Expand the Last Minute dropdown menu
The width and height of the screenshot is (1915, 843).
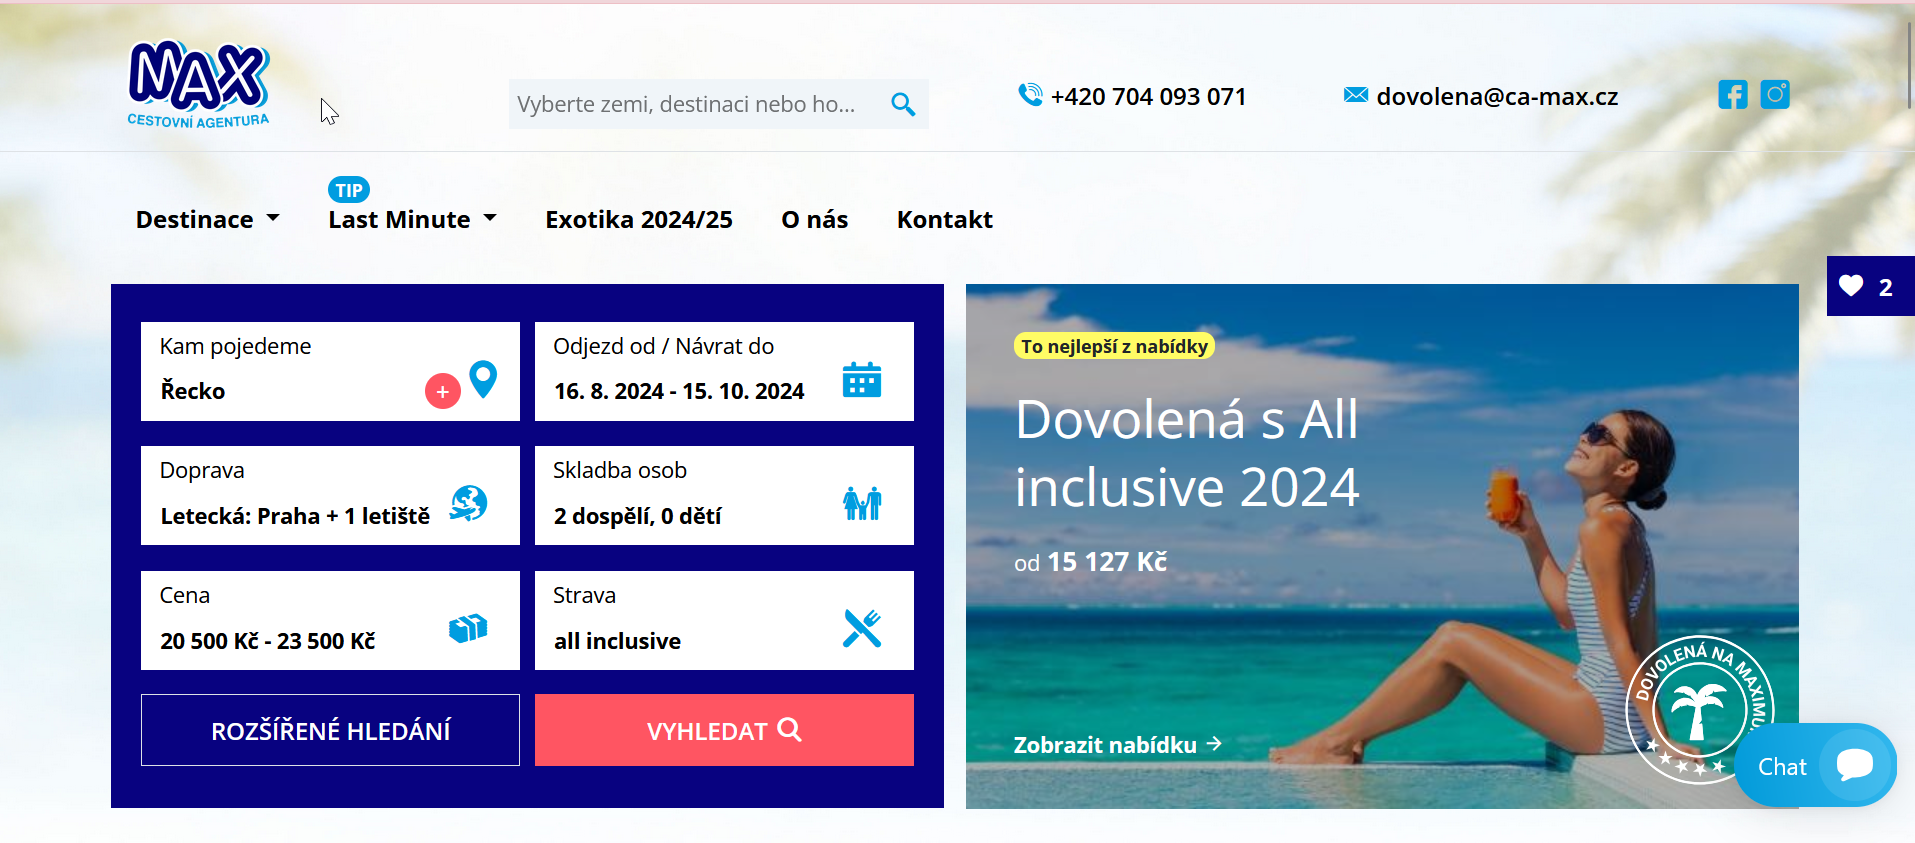[x=413, y=219]
